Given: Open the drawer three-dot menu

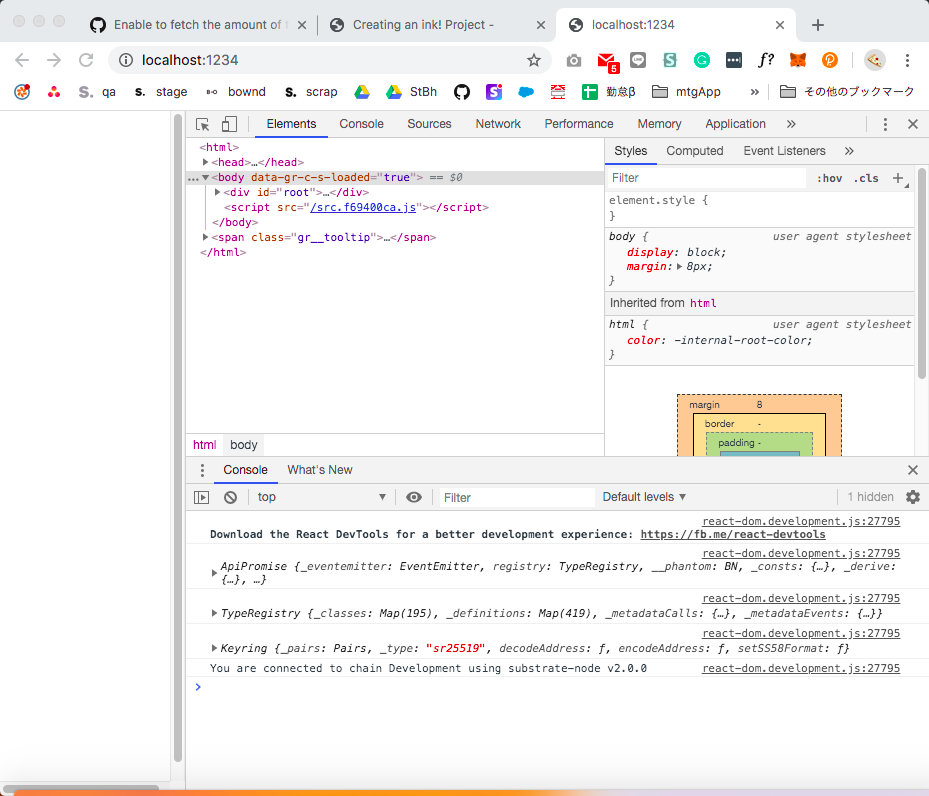Looking at the screenshot, I should [202, 470].
